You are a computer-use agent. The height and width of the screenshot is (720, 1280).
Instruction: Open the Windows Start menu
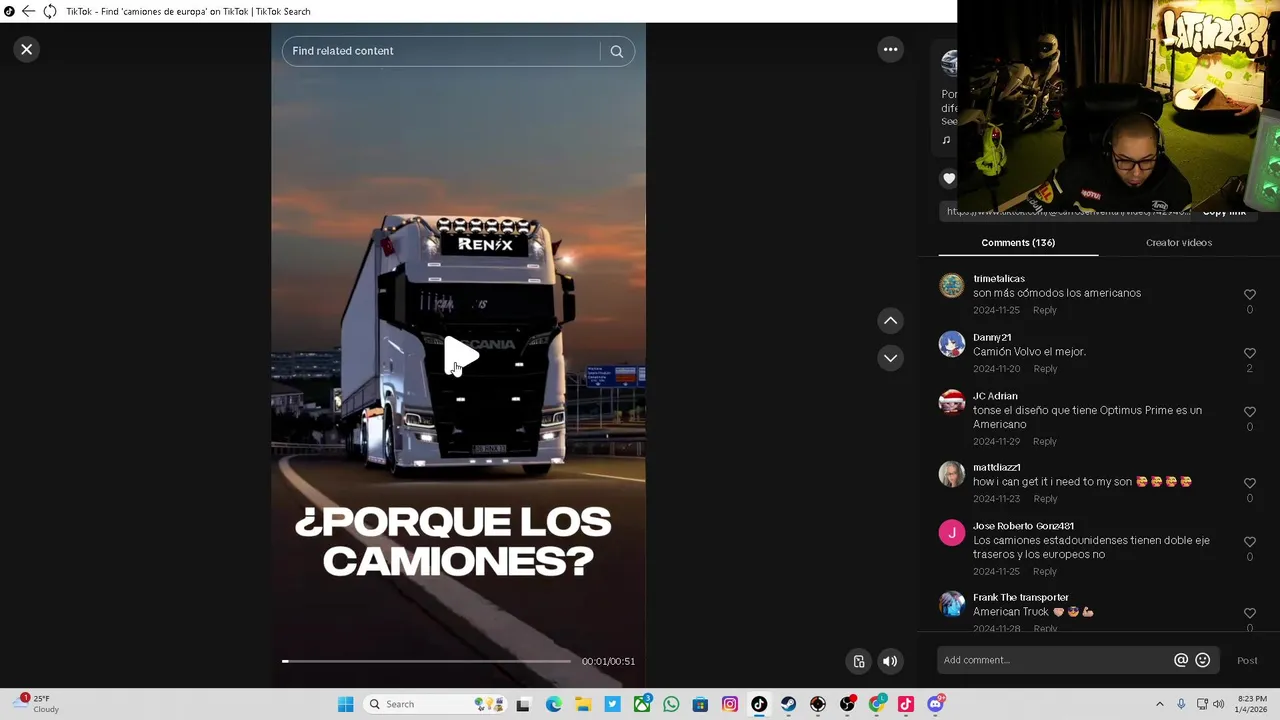click(345, 704)
